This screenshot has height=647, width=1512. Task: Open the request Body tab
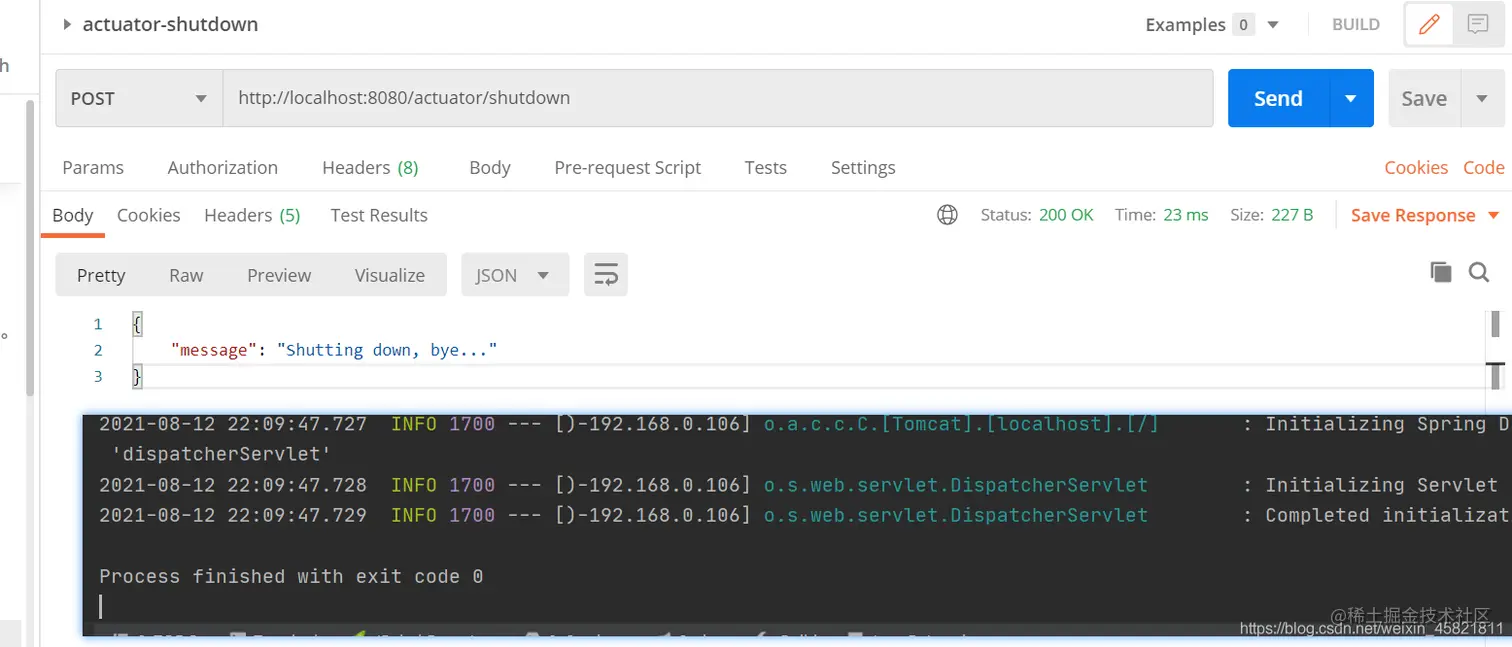tap(490, 168)
